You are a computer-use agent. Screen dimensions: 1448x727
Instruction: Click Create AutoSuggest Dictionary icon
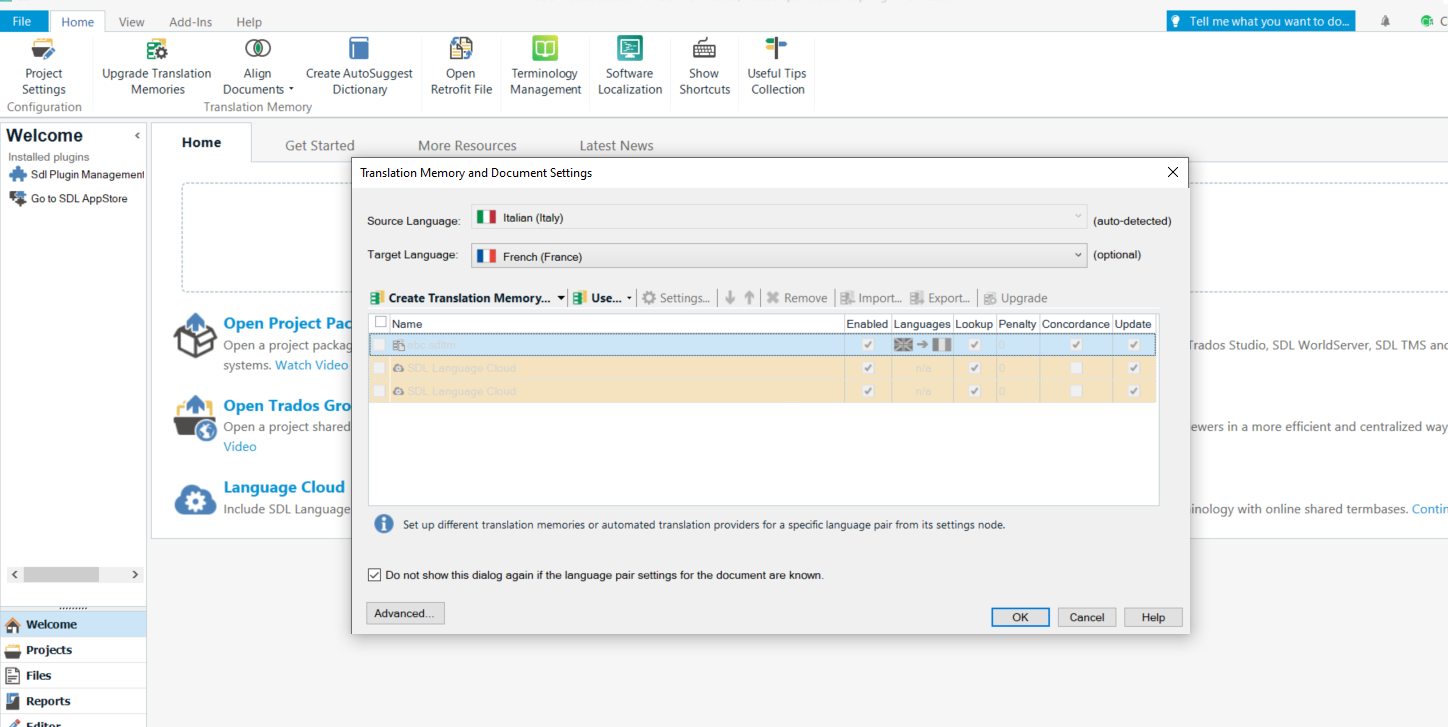click(x=359, y=49)
